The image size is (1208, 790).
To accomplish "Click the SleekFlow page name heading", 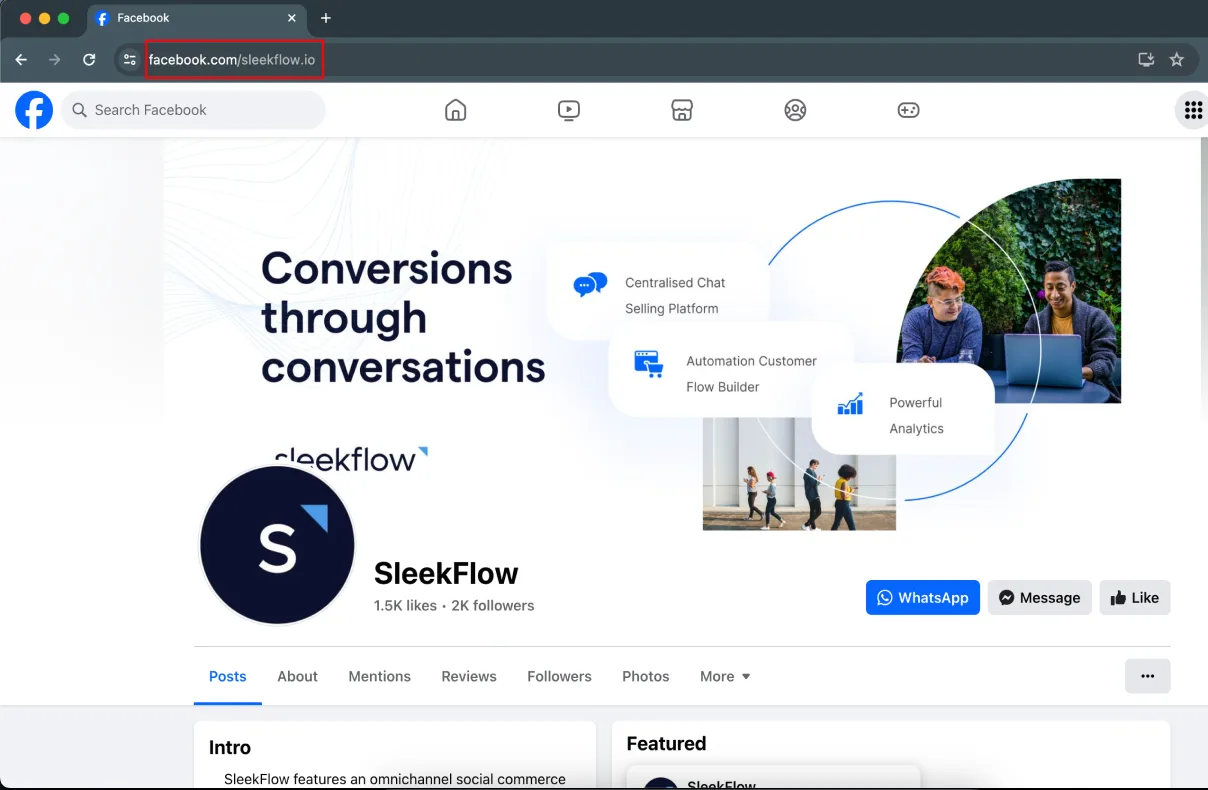I will 446,573.
